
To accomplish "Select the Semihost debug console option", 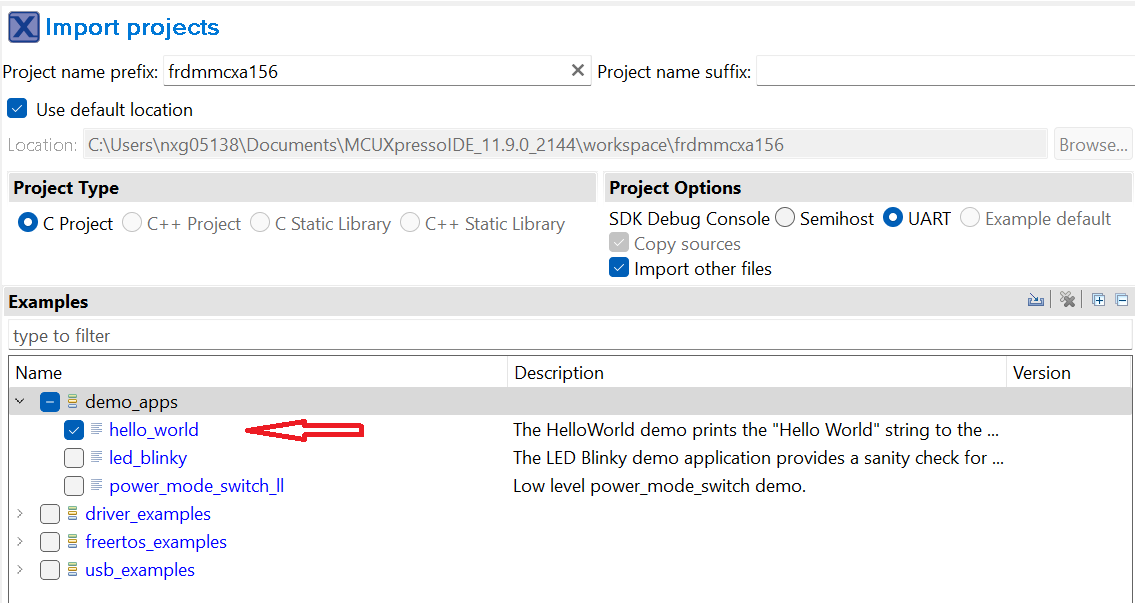I will click(785, 218).
